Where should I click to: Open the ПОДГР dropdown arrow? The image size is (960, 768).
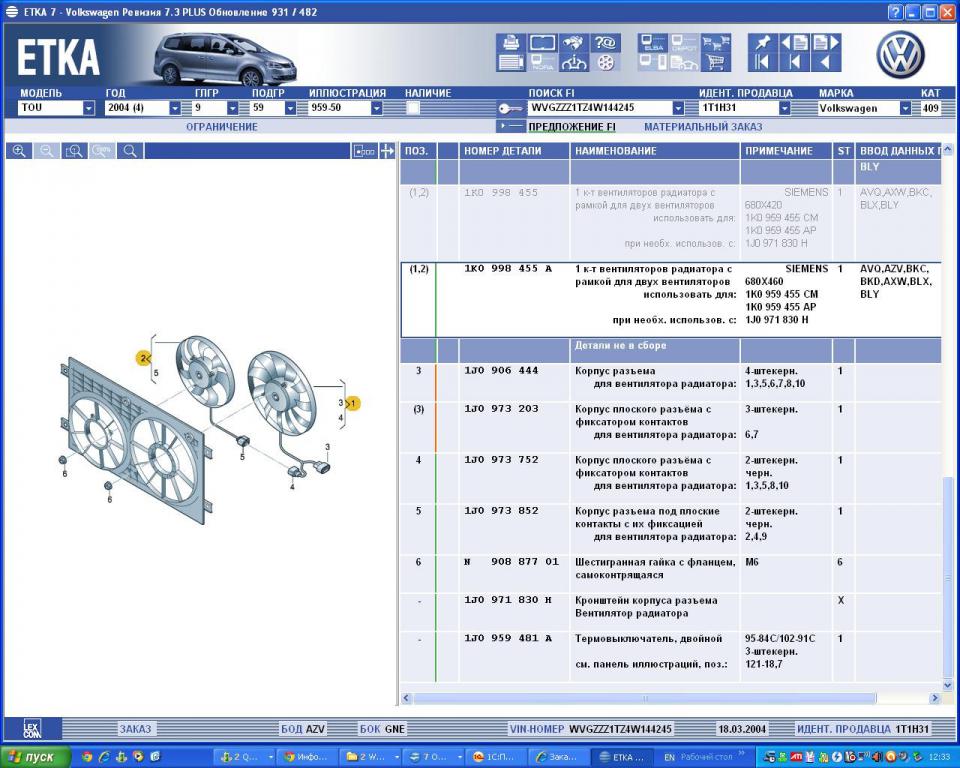(x=290, y=108)
